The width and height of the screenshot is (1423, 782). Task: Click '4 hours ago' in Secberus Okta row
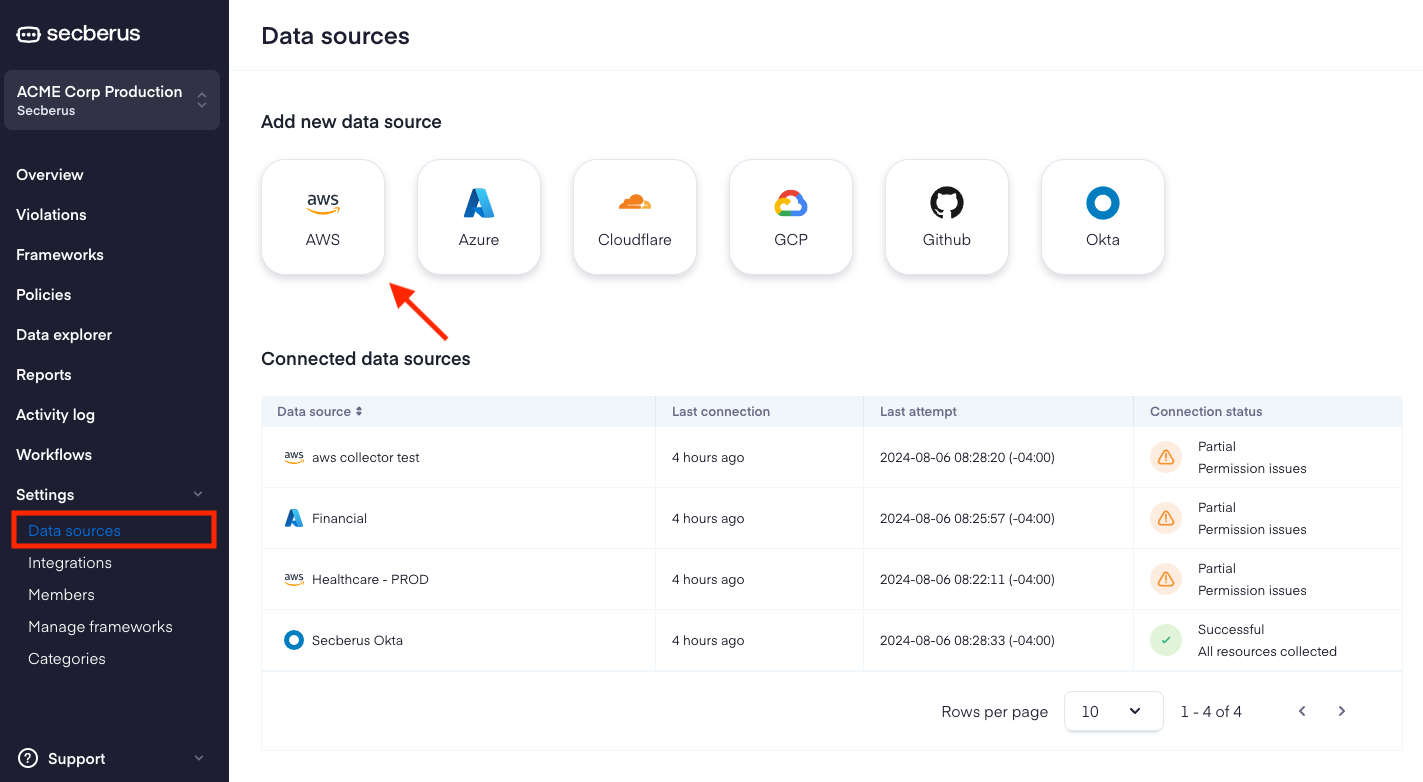(x=708, y=640)
